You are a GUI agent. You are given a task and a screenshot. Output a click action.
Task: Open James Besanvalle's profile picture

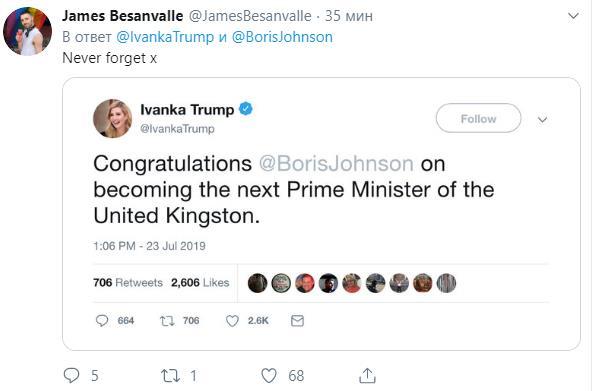point(27,31)
